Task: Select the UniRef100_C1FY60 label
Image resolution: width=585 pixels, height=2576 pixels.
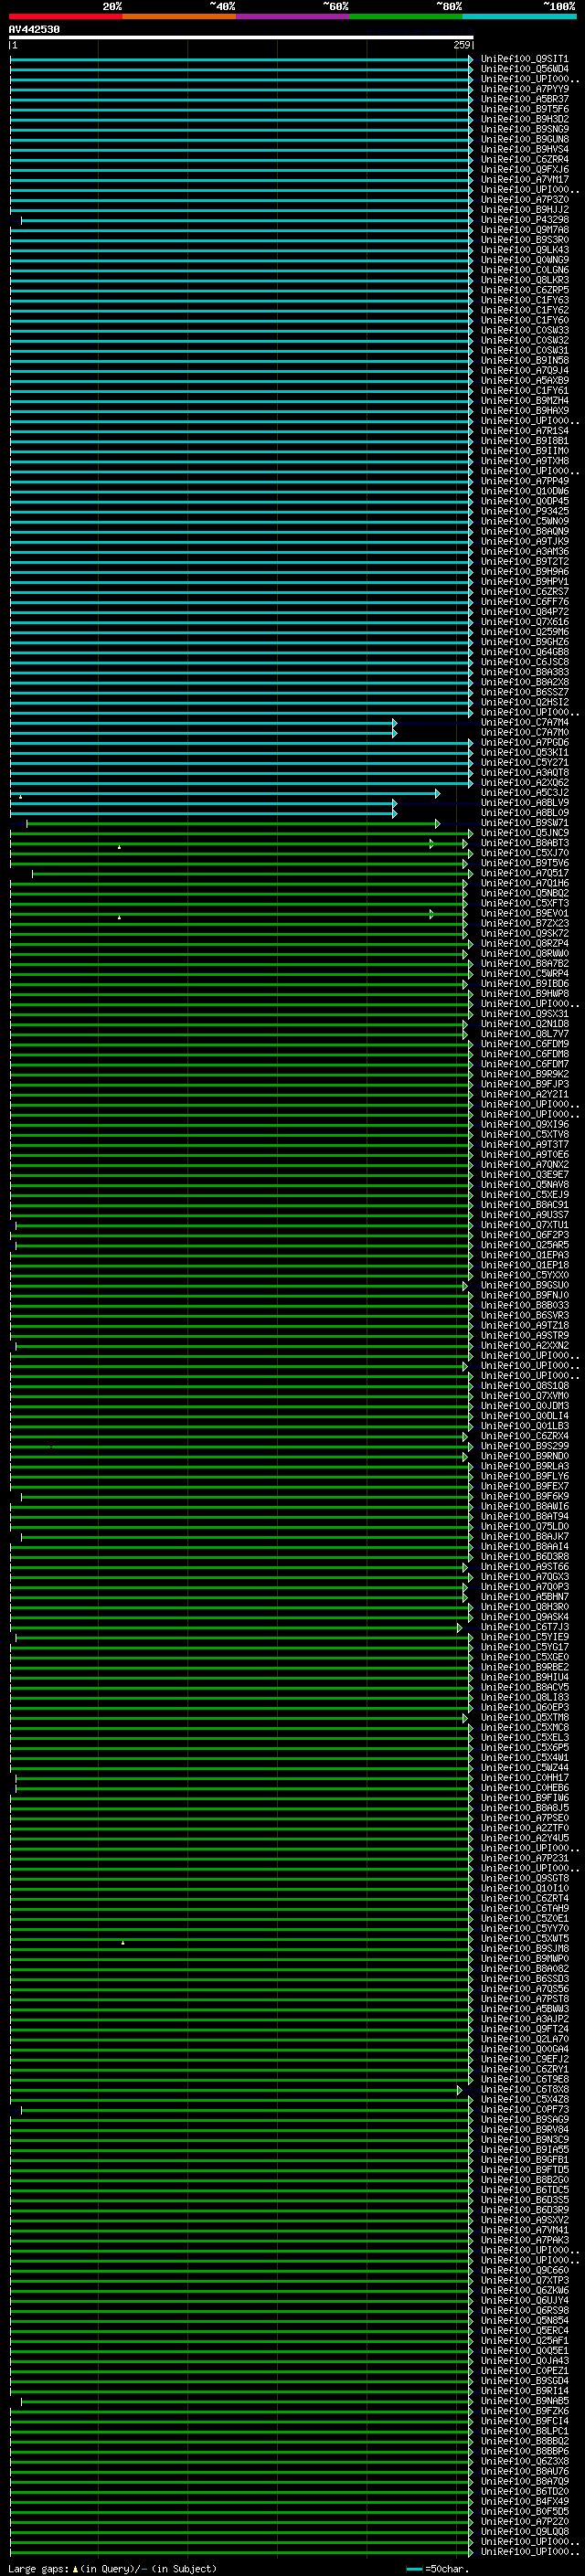Action: coord(525,320)
